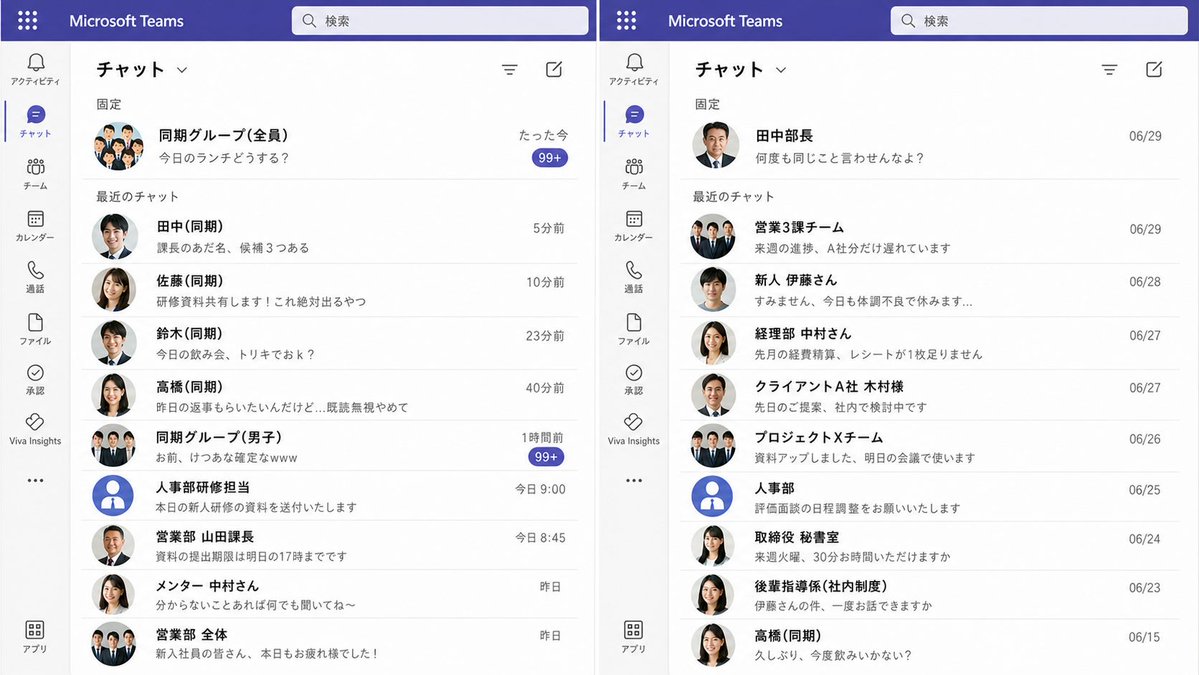The width and height of the screenshot is (1199, 675).
Task: Click 同期グループ(全員) group avatar
Action: [118, 146]
